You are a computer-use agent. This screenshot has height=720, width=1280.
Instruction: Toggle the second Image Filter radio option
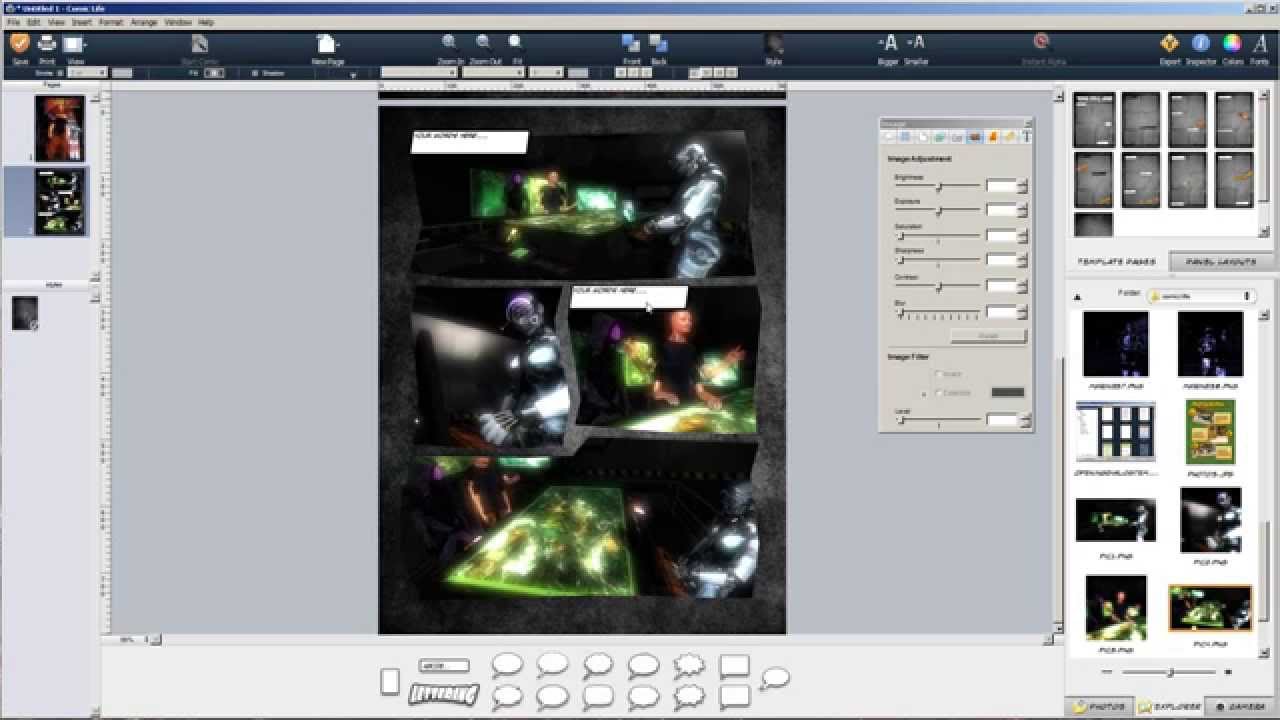click(x=939, y=392)
